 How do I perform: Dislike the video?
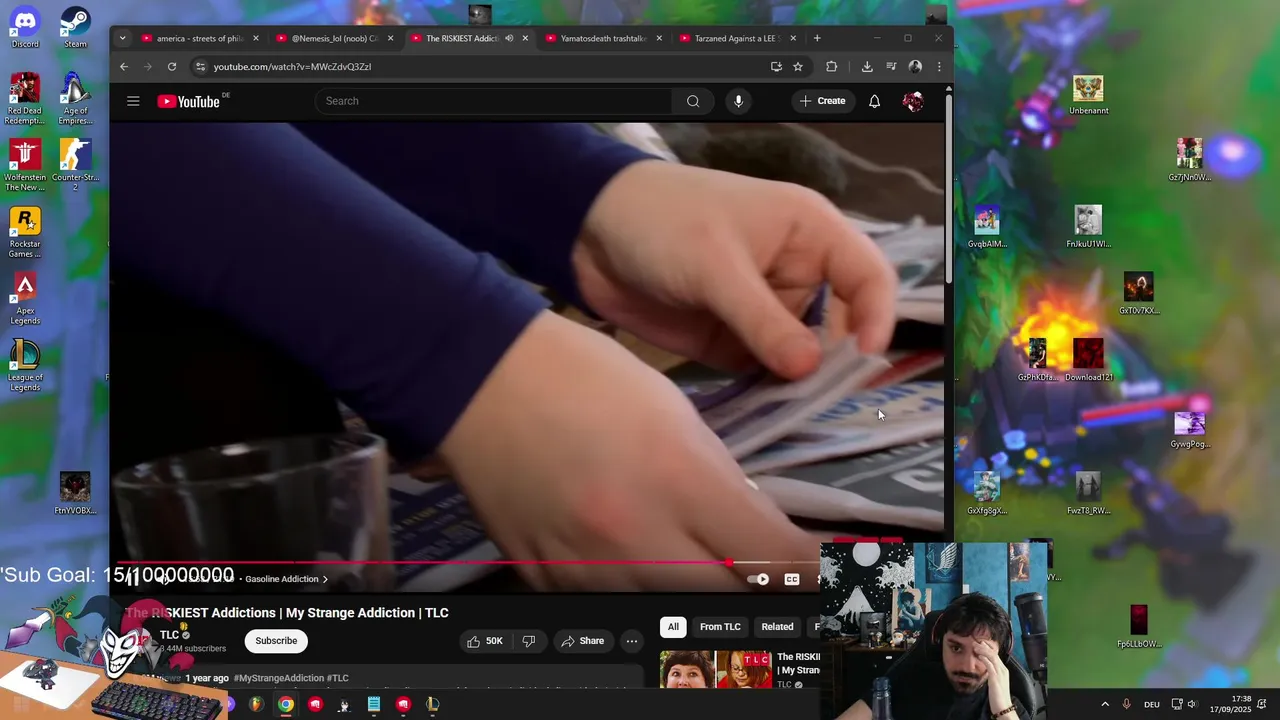coord(528,641)
